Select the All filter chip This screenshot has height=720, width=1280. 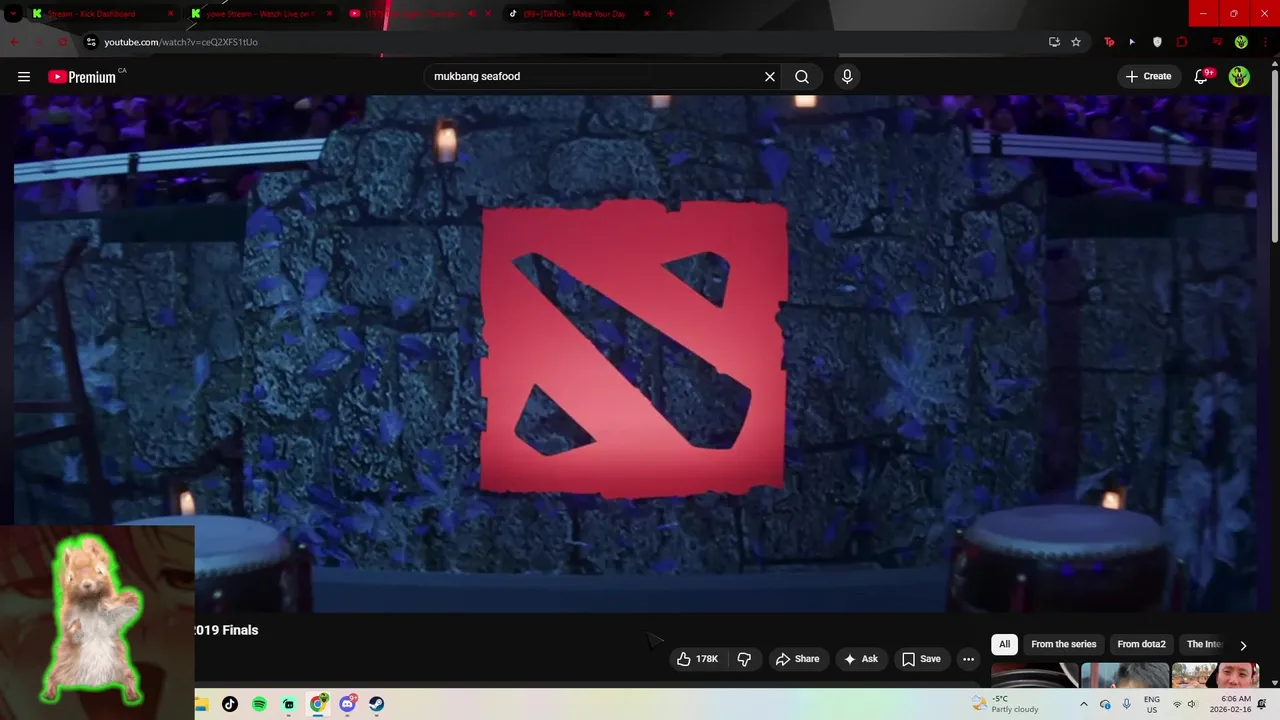tap(1004, 645)
